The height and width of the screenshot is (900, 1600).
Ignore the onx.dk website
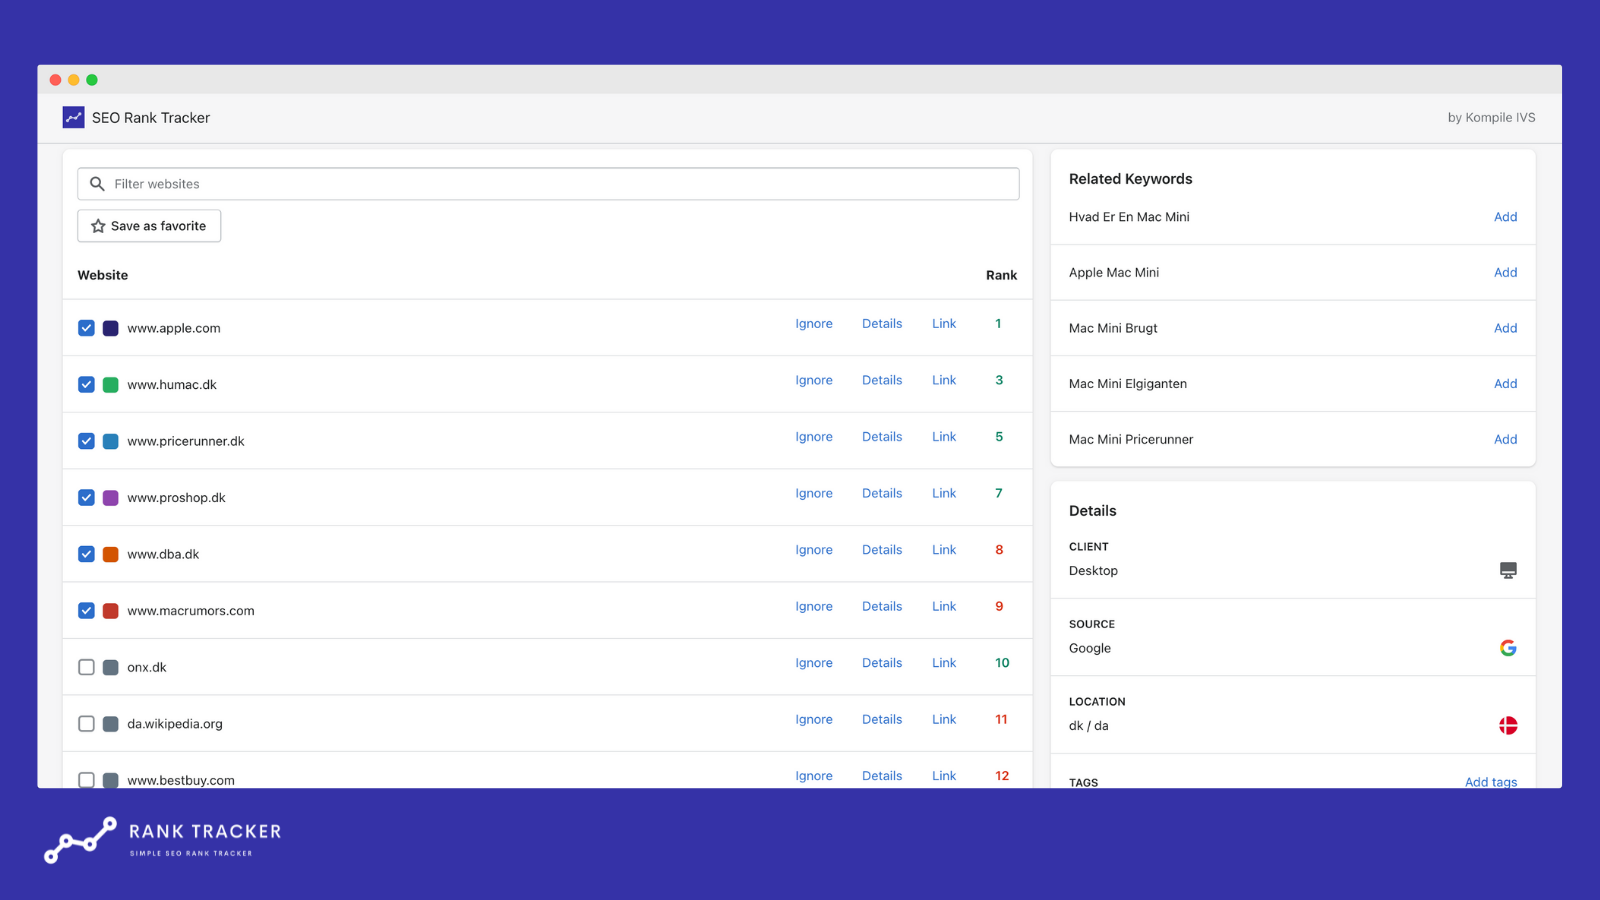(814, 663)
